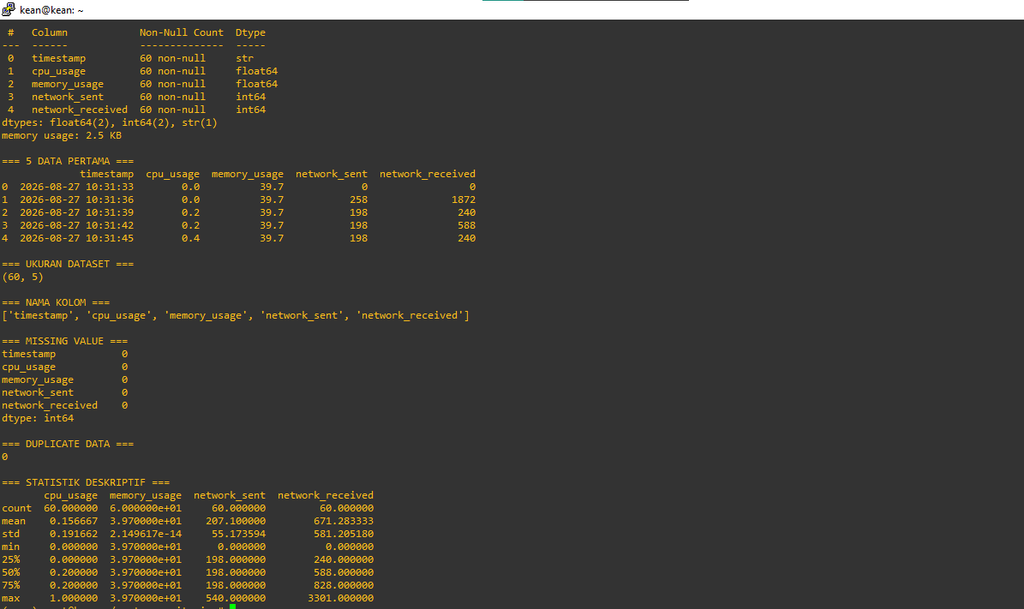
Task: Select the heading "=== UKURAN DATASET ==="
Action: click(68, 264)
